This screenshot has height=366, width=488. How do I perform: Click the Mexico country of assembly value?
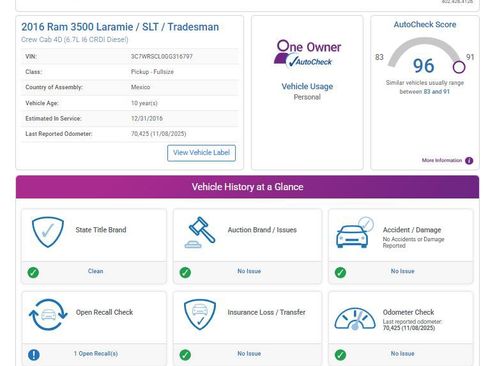[x=140, y=87]
